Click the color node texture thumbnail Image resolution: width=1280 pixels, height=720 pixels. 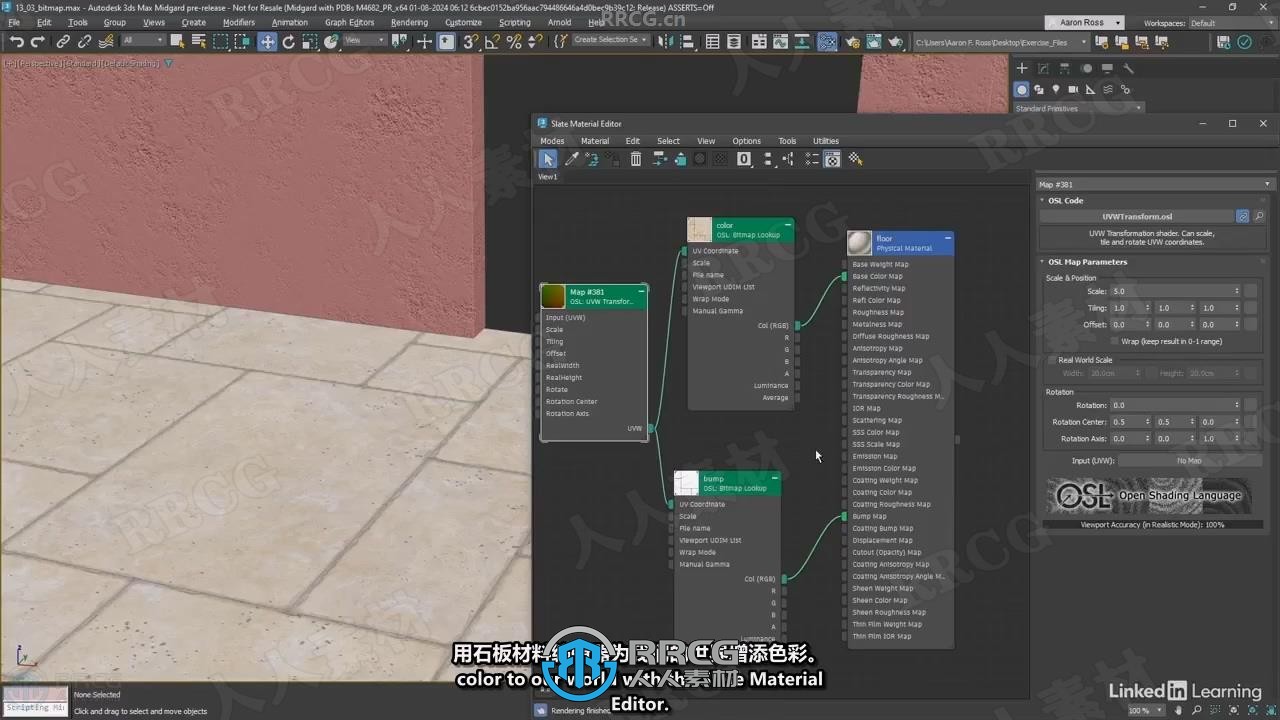tap(700, 230)
